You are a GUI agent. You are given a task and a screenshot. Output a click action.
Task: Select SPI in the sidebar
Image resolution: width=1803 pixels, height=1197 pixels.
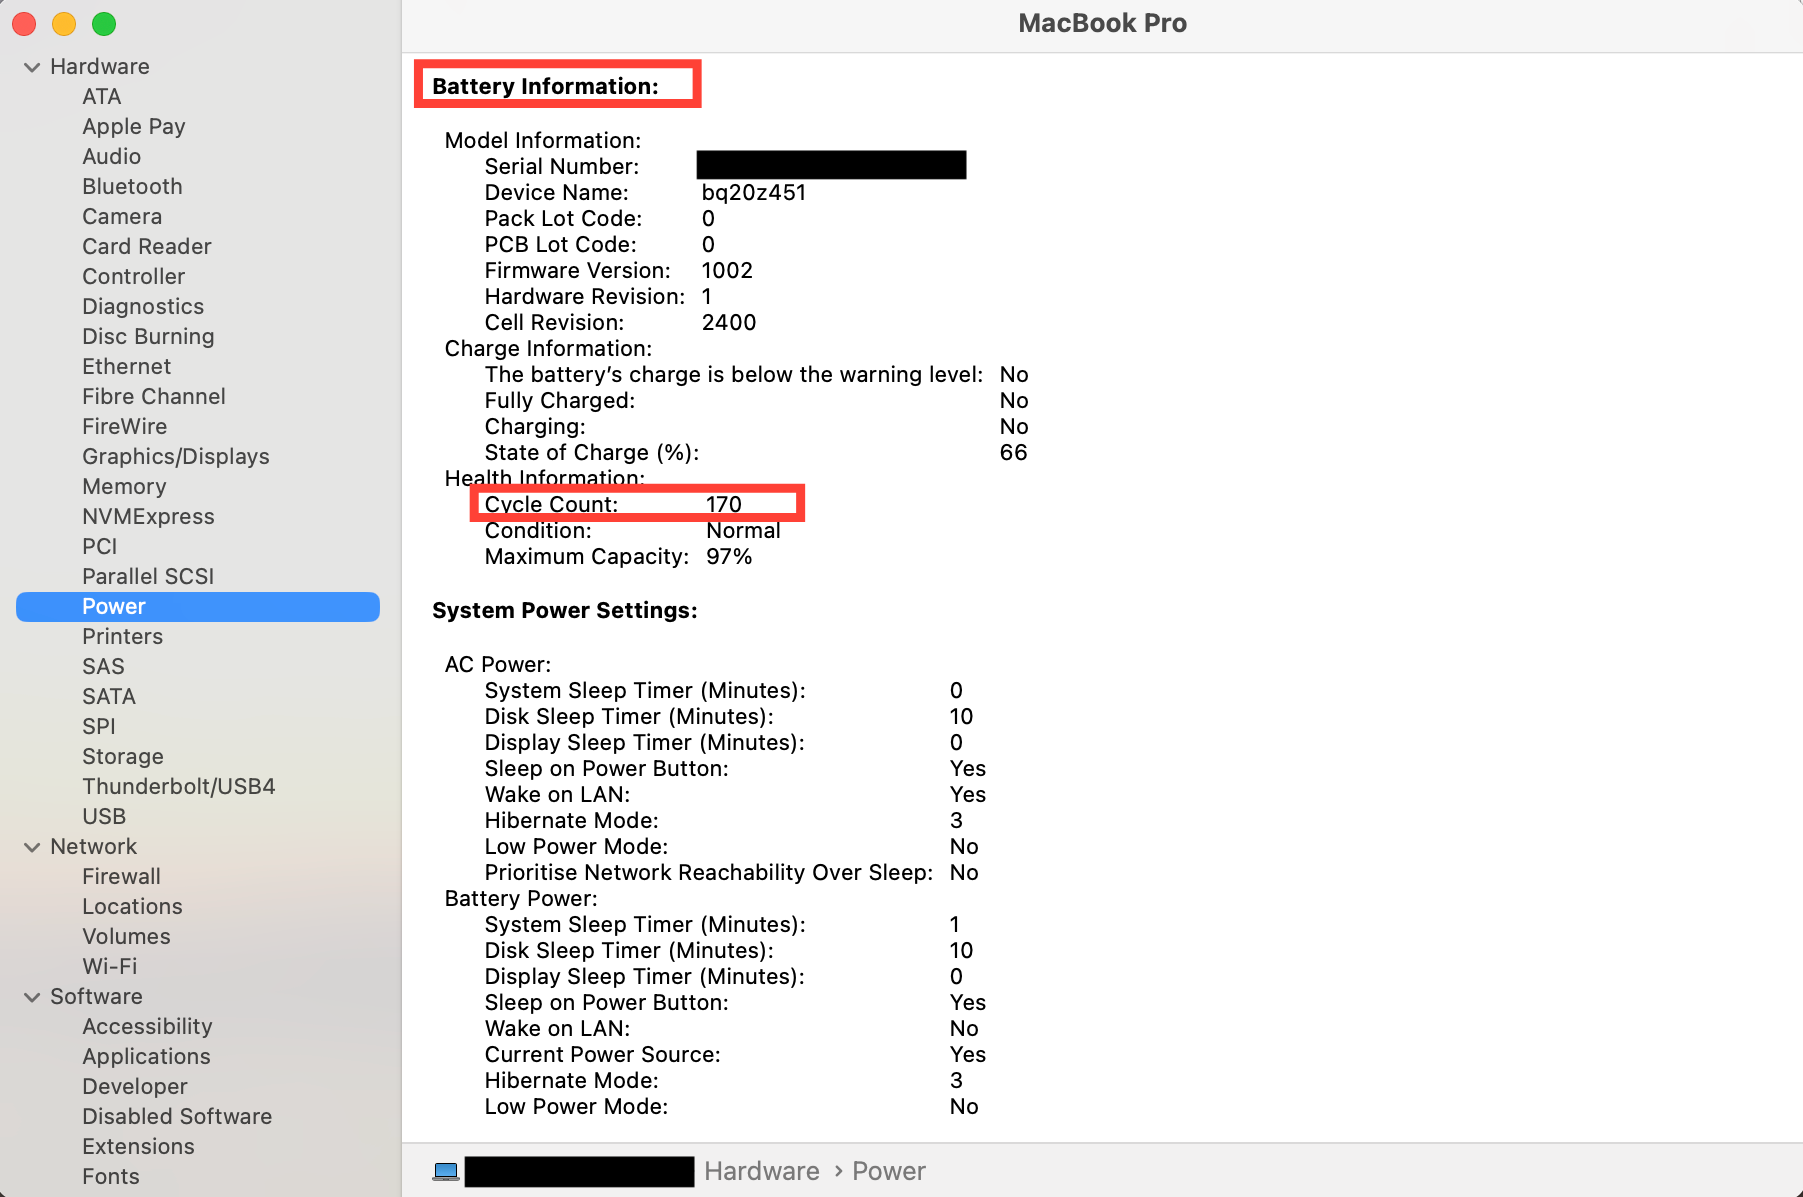(98, 727)
